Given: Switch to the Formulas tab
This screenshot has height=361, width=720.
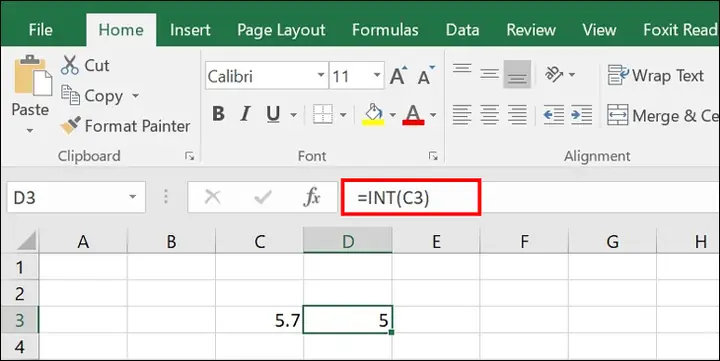Looking at the screenshot, I should 385,30.
